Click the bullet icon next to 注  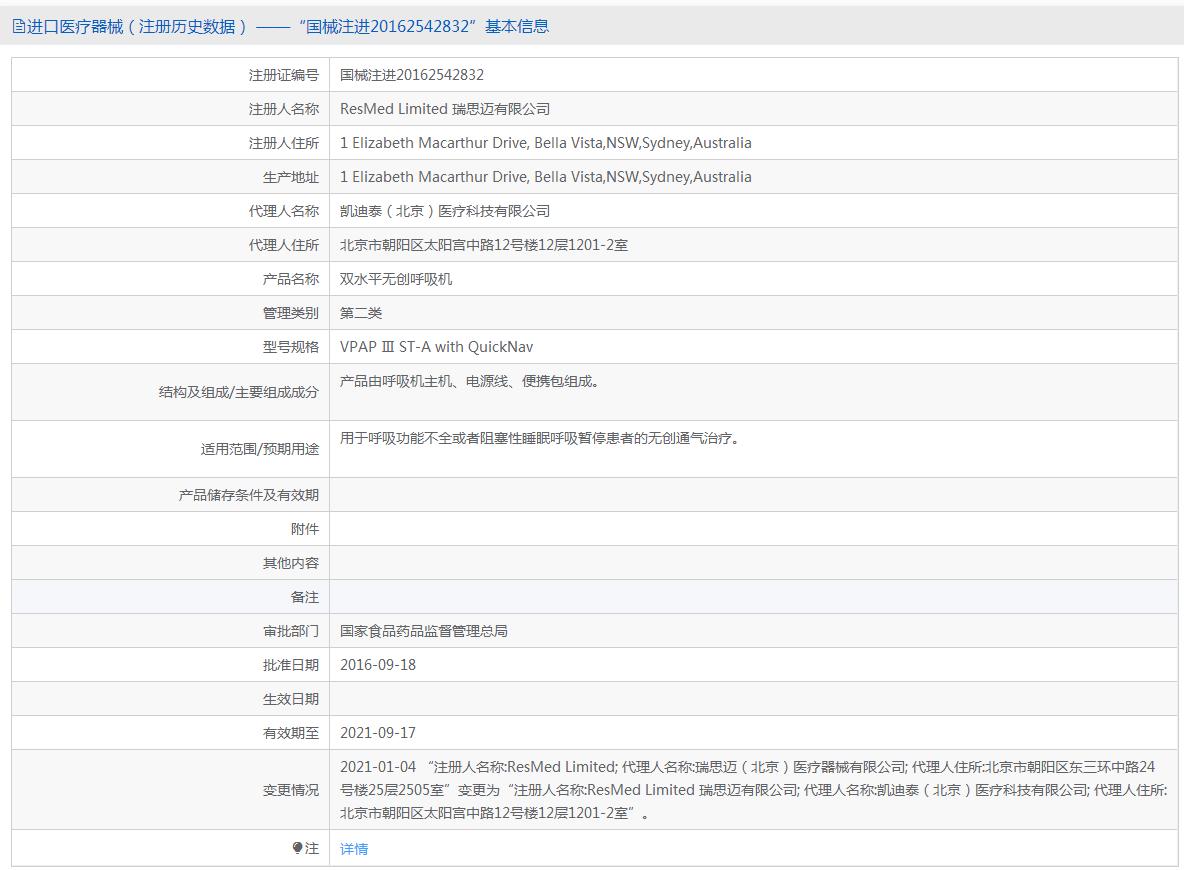[x=297, y=848]
